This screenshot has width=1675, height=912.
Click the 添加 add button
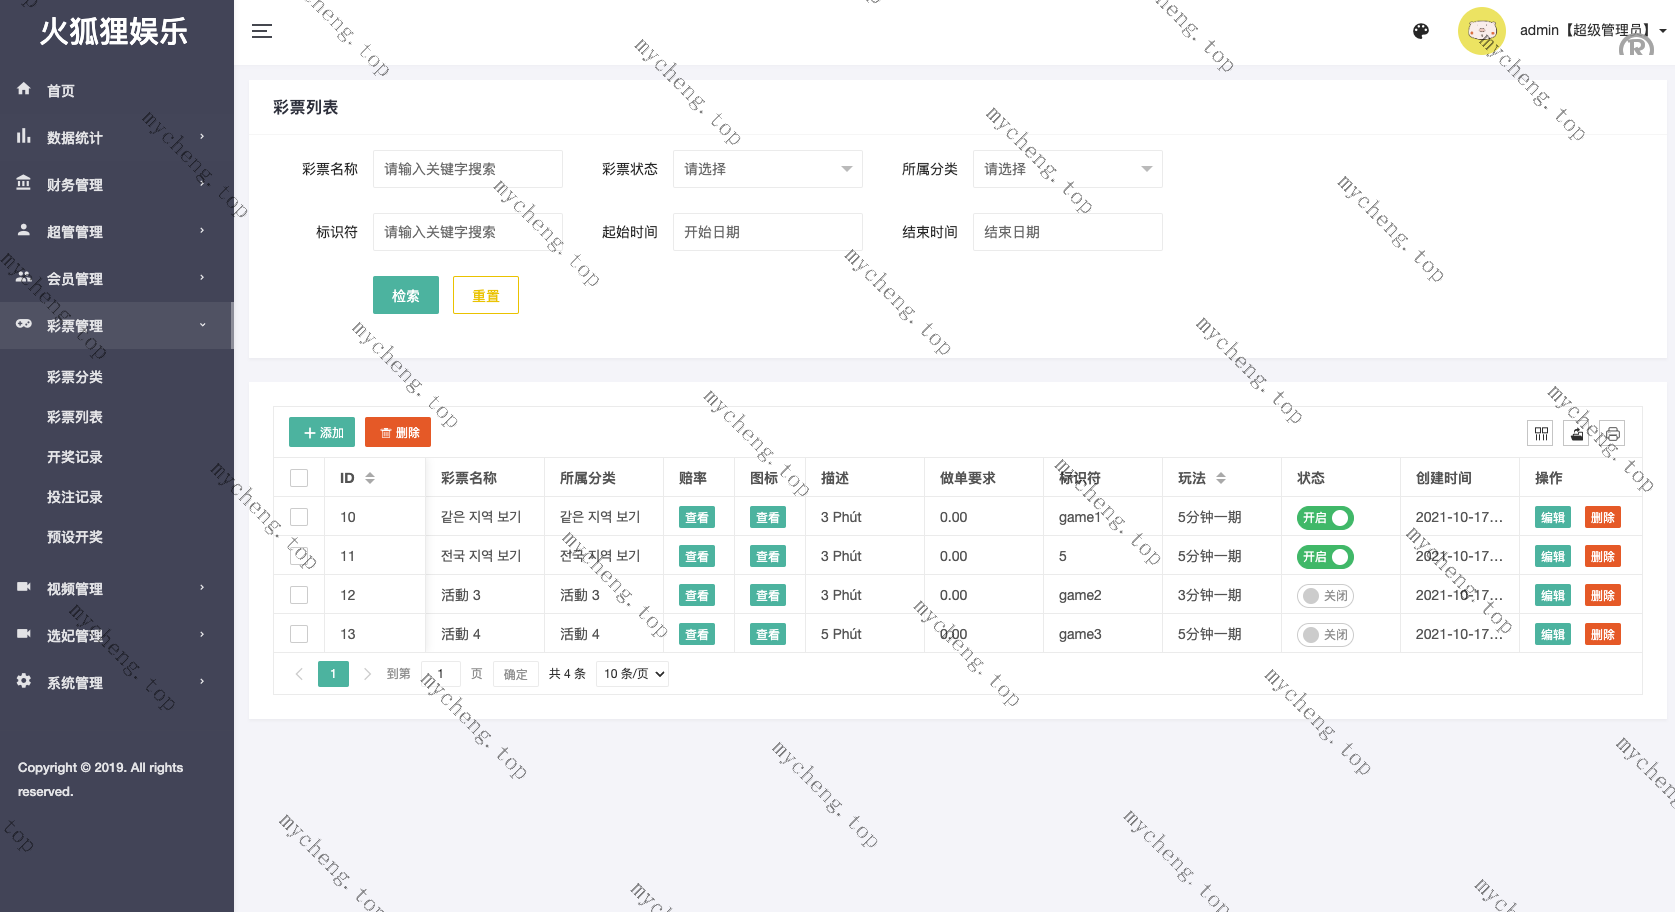click(322, 432)
